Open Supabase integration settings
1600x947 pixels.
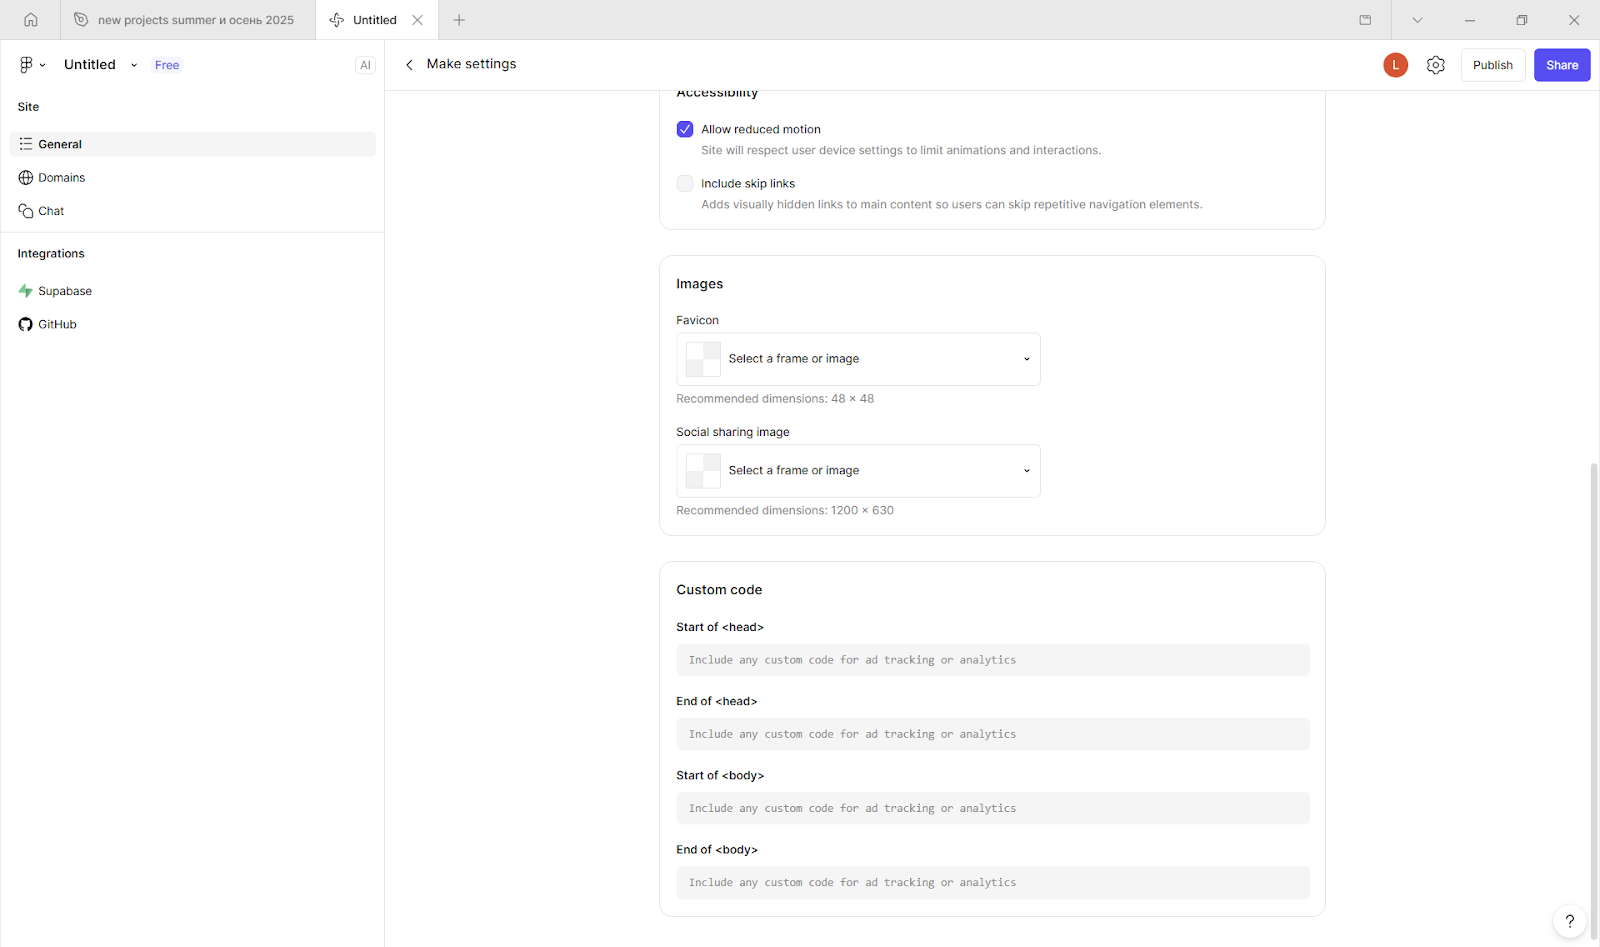65,291
